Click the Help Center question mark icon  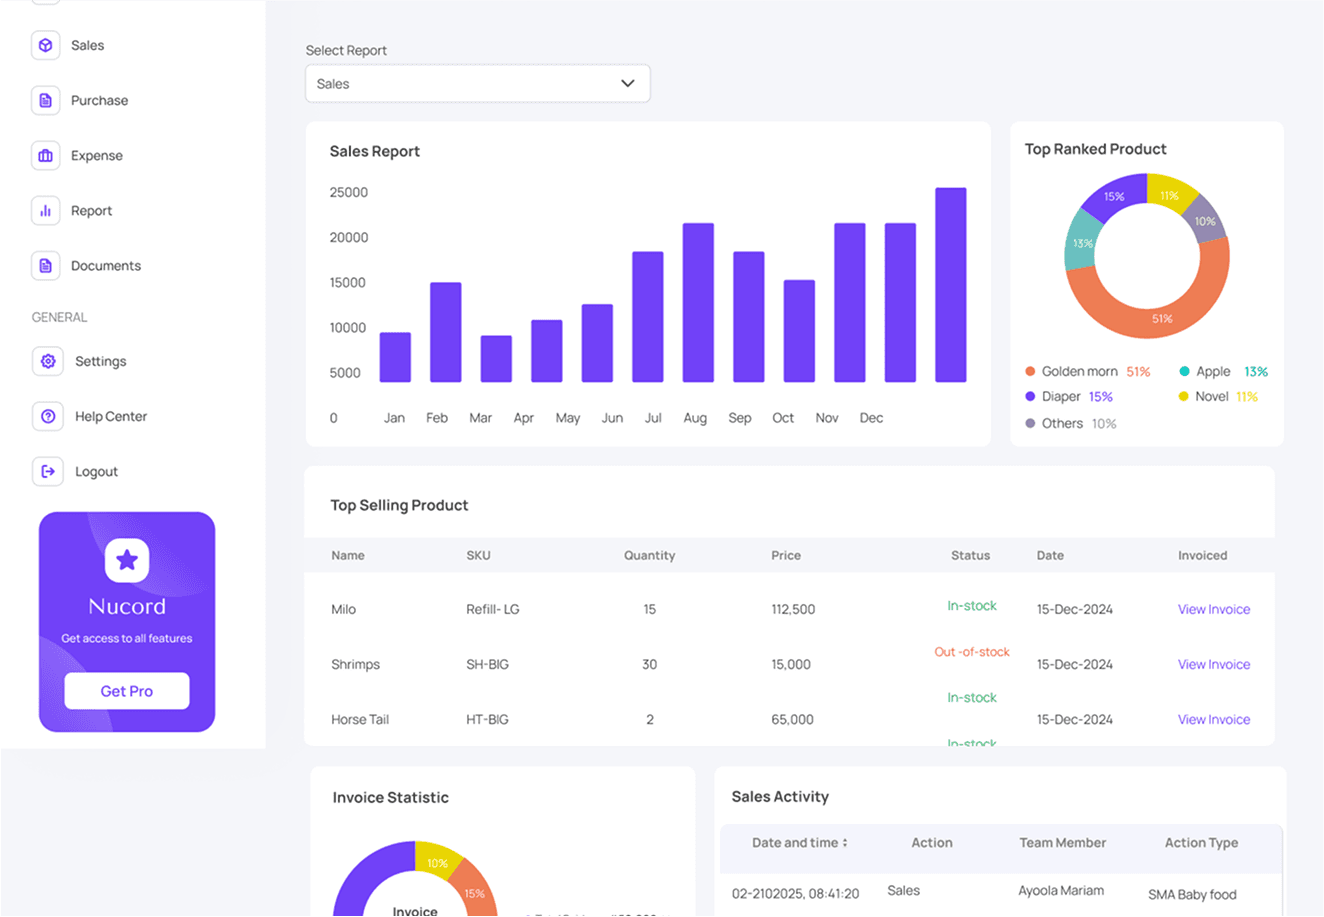(x=48, y=416)
